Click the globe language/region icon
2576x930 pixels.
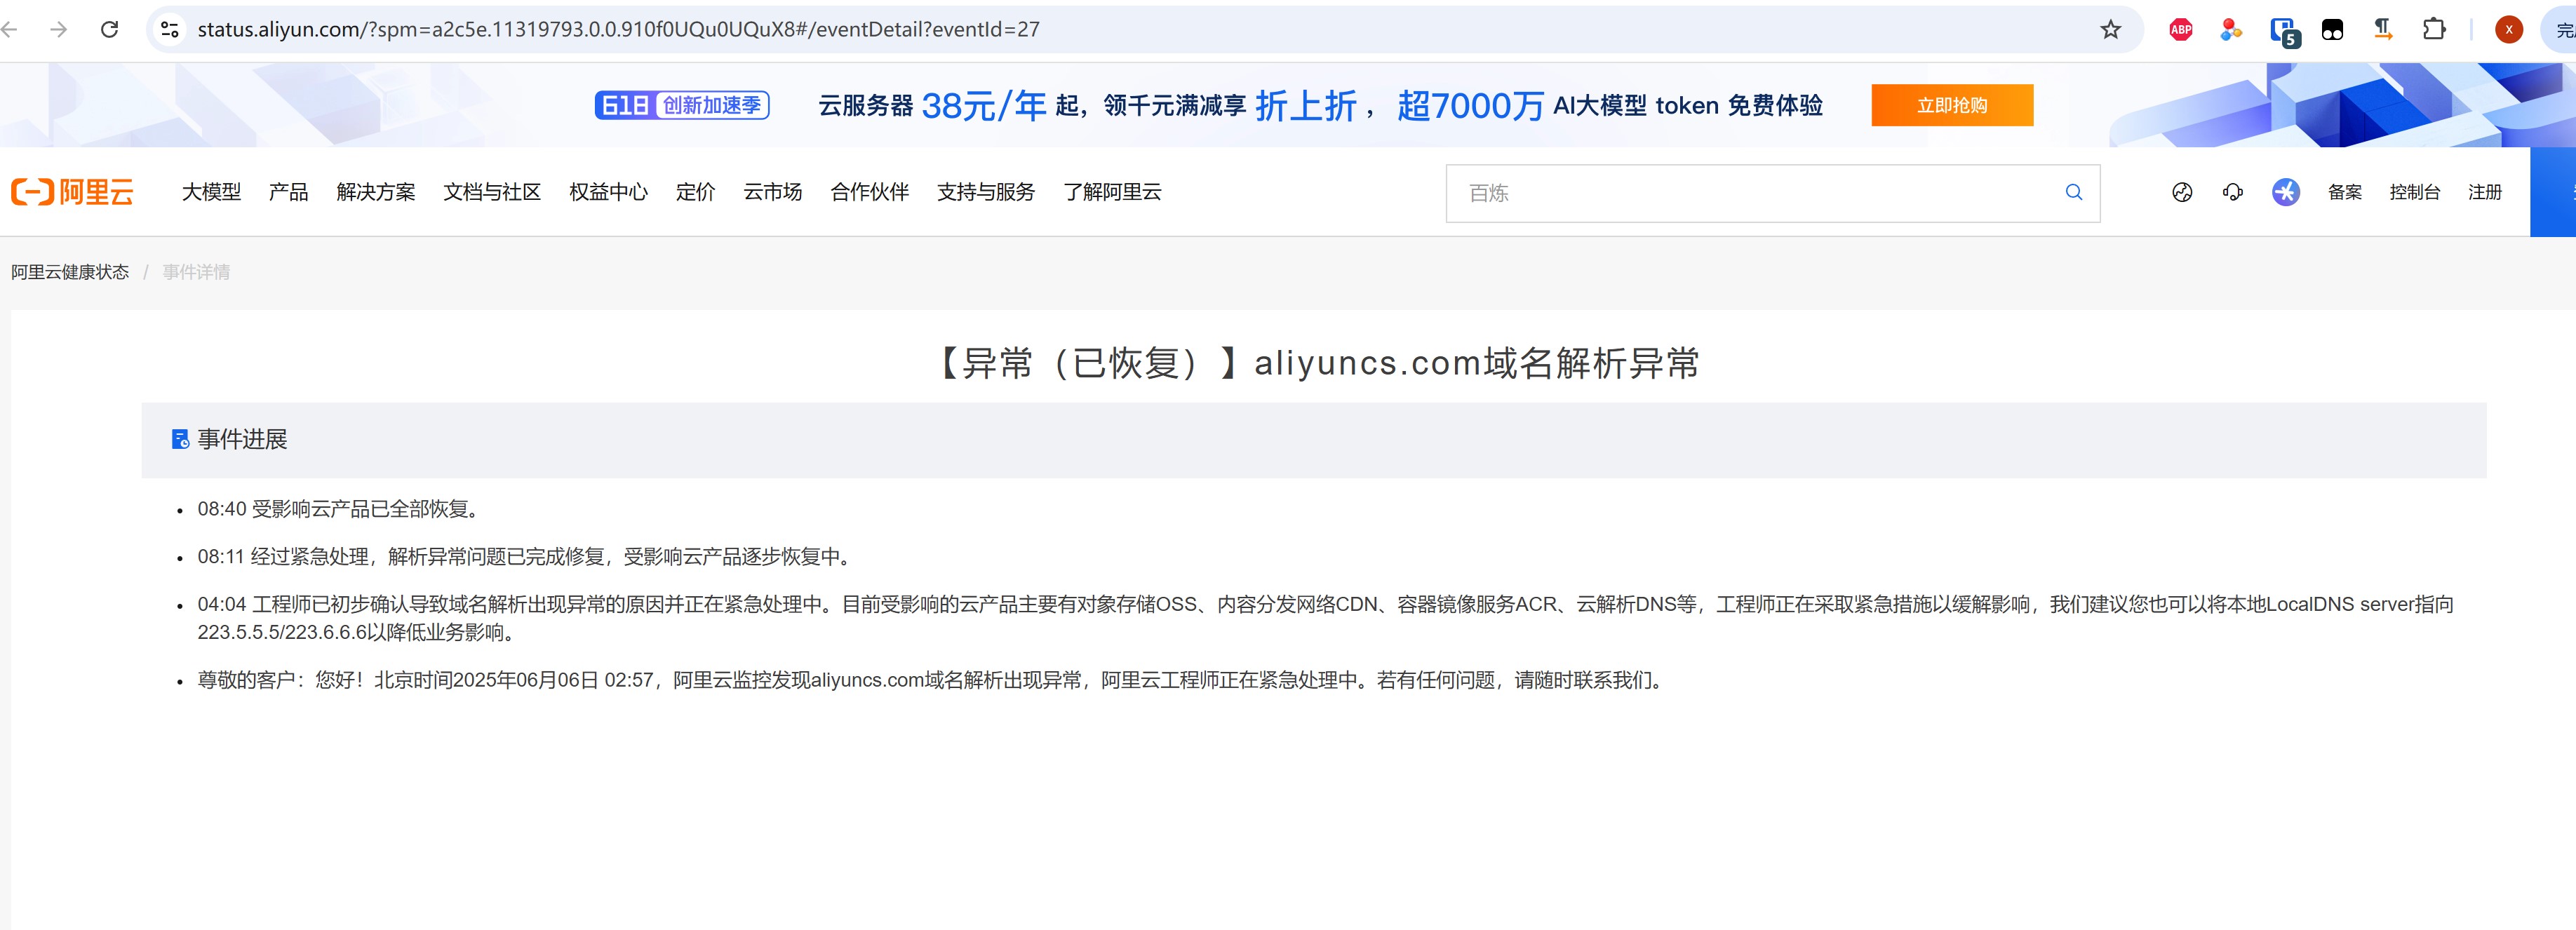coord(2182,192)
